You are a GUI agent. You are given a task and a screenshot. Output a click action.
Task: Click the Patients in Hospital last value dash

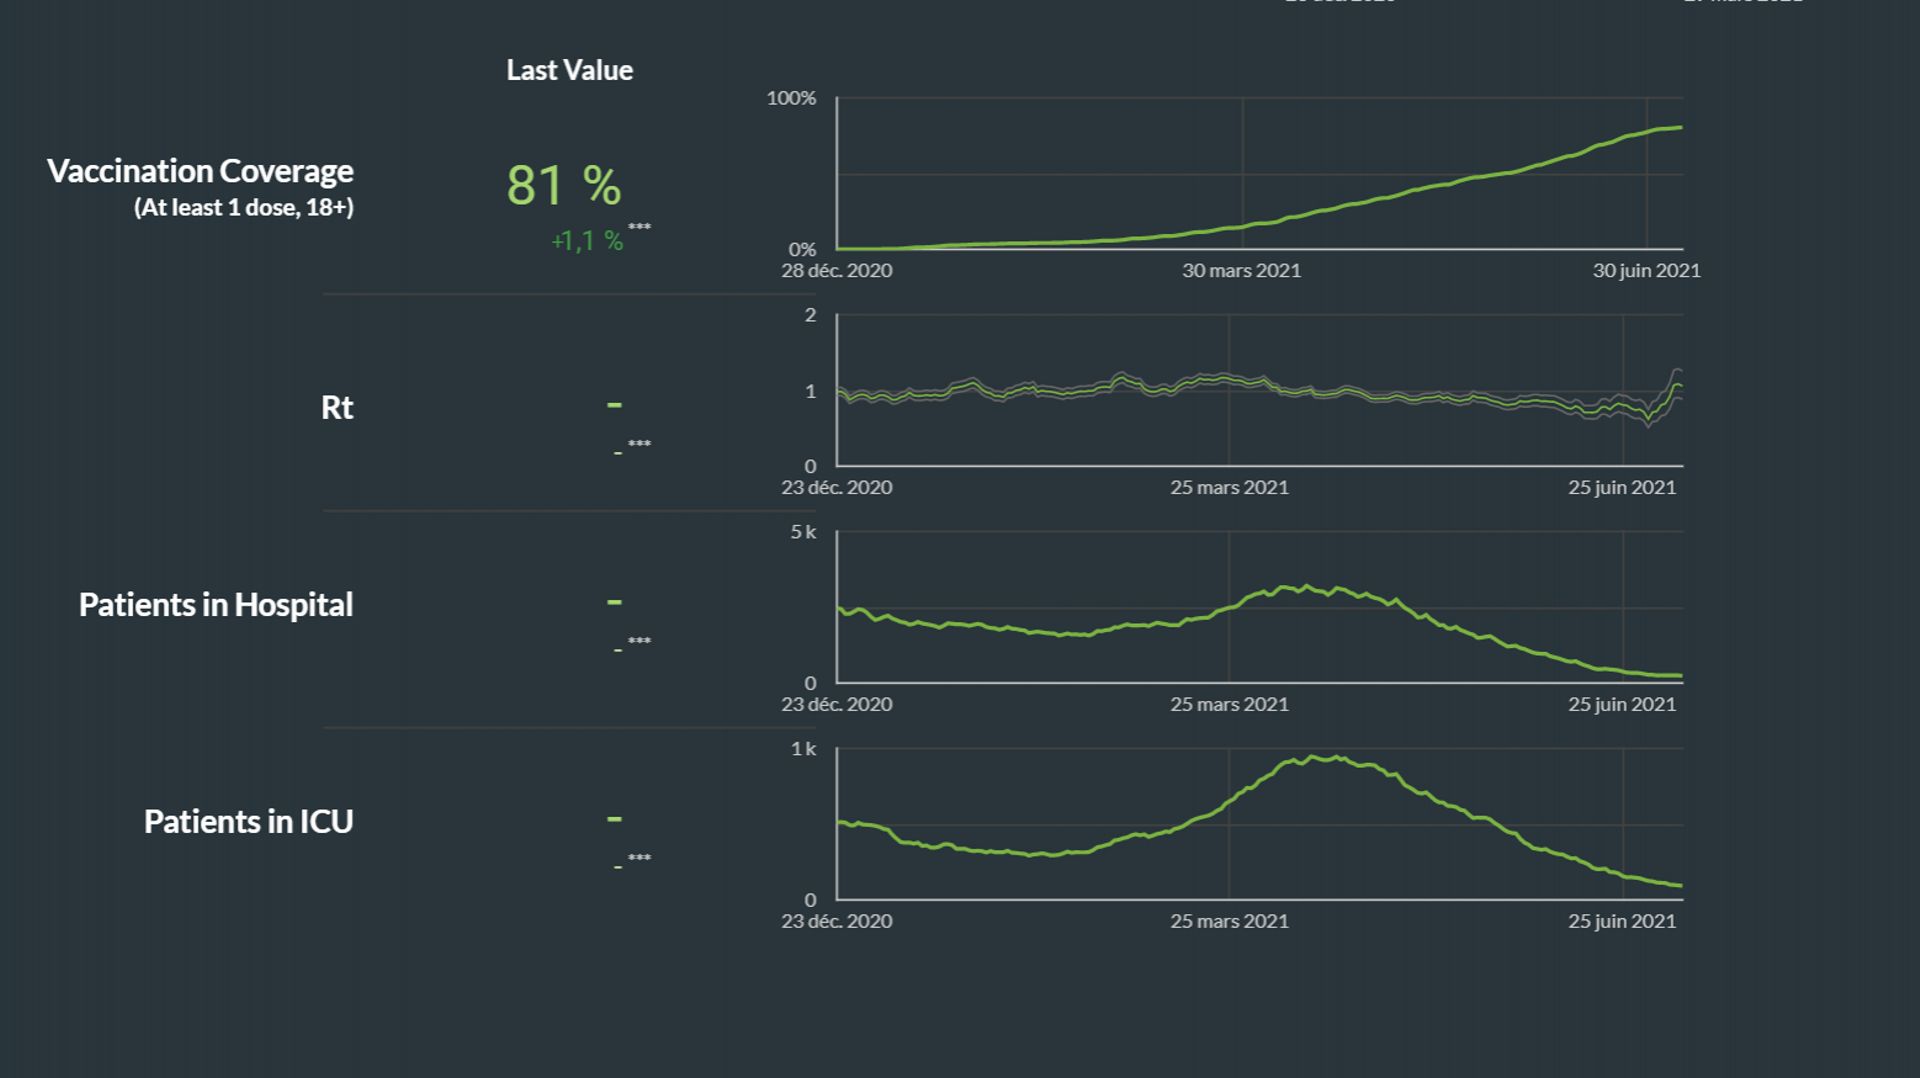(x=614, y=602)
